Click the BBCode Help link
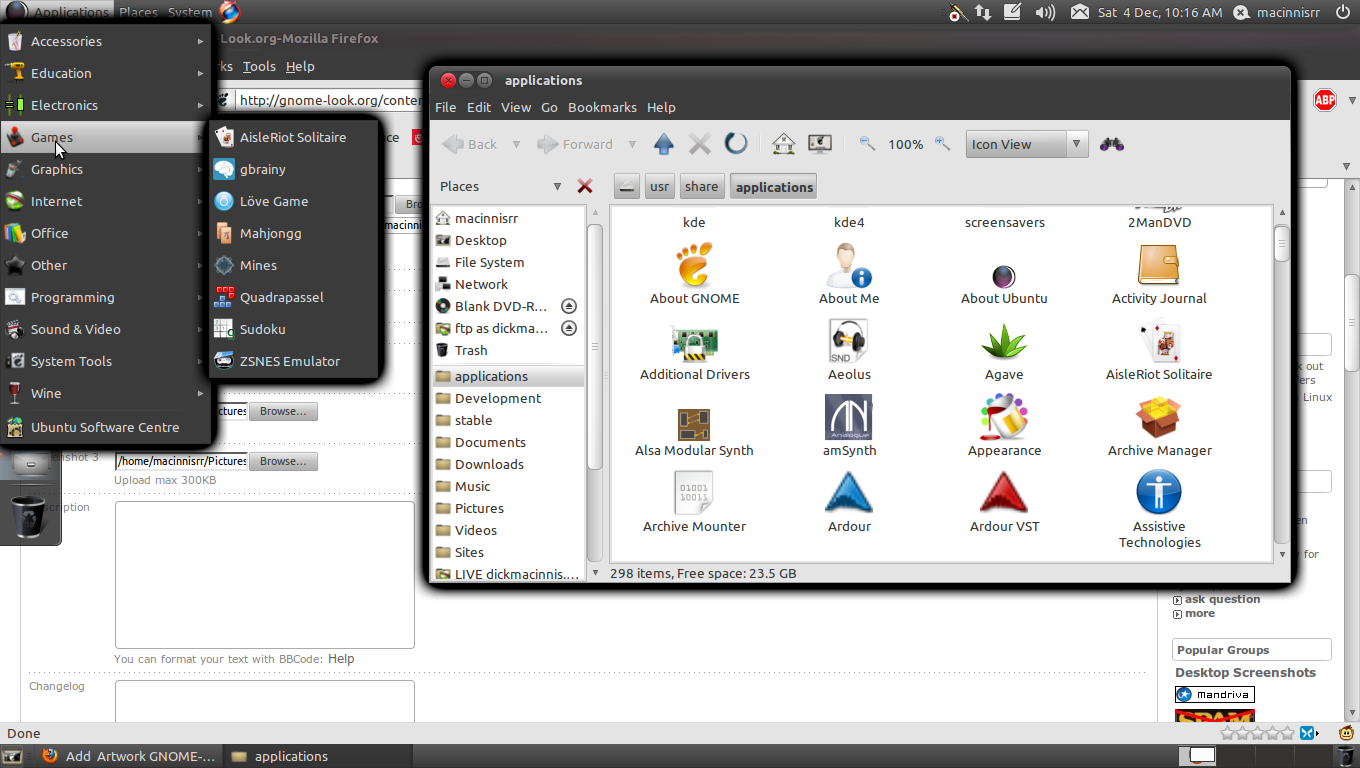The width and height of the screenshot is (1360, 768). (341, 659)
